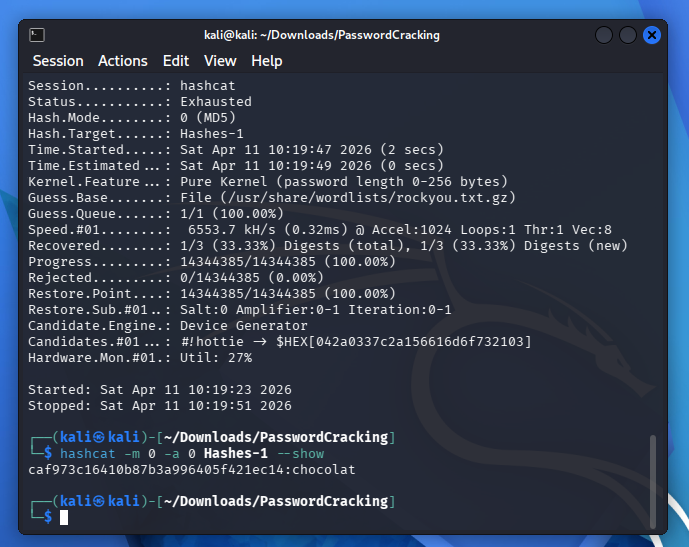The width and height of the screenshot is (689, 547).
Task: Maximize the terminal window
Action: (x=628, y=35)
